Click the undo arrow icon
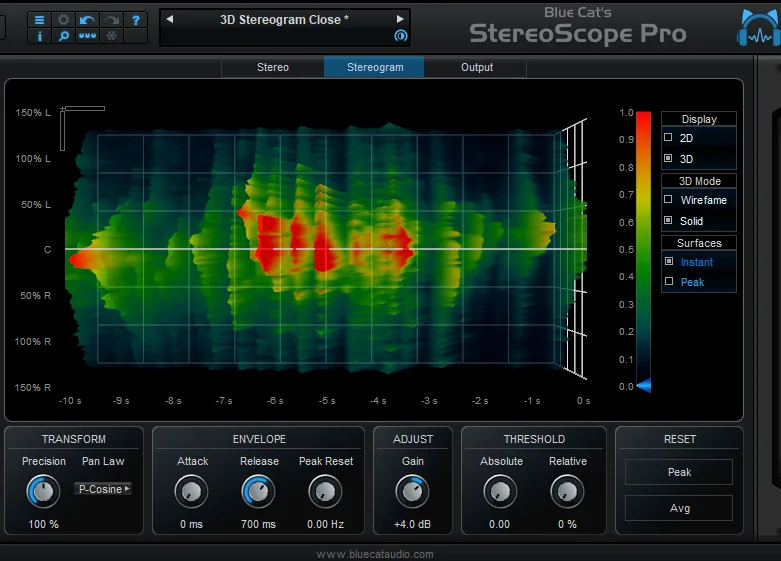 click(87, 20)
